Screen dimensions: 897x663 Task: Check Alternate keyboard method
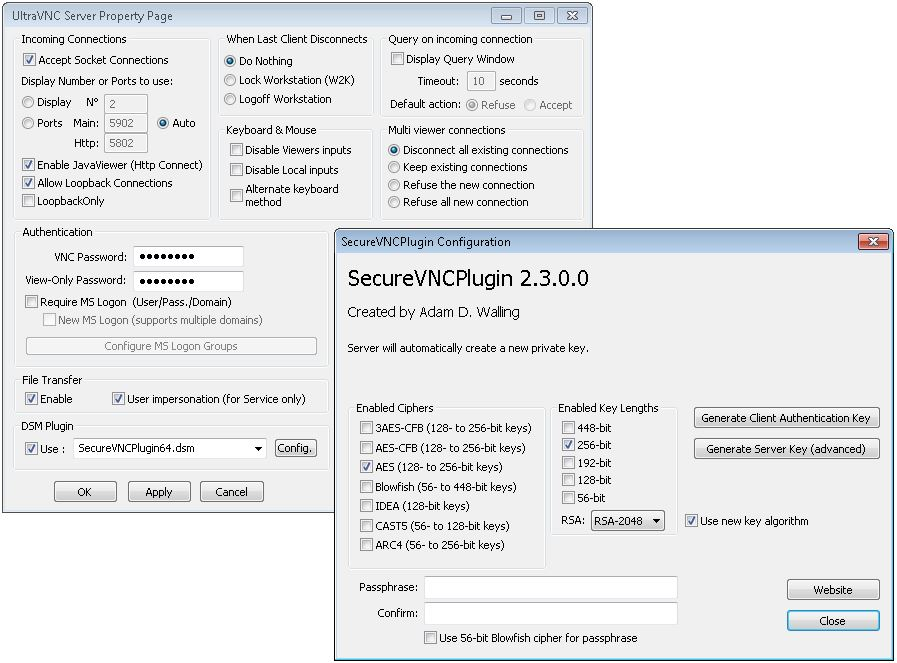(236, 195)
